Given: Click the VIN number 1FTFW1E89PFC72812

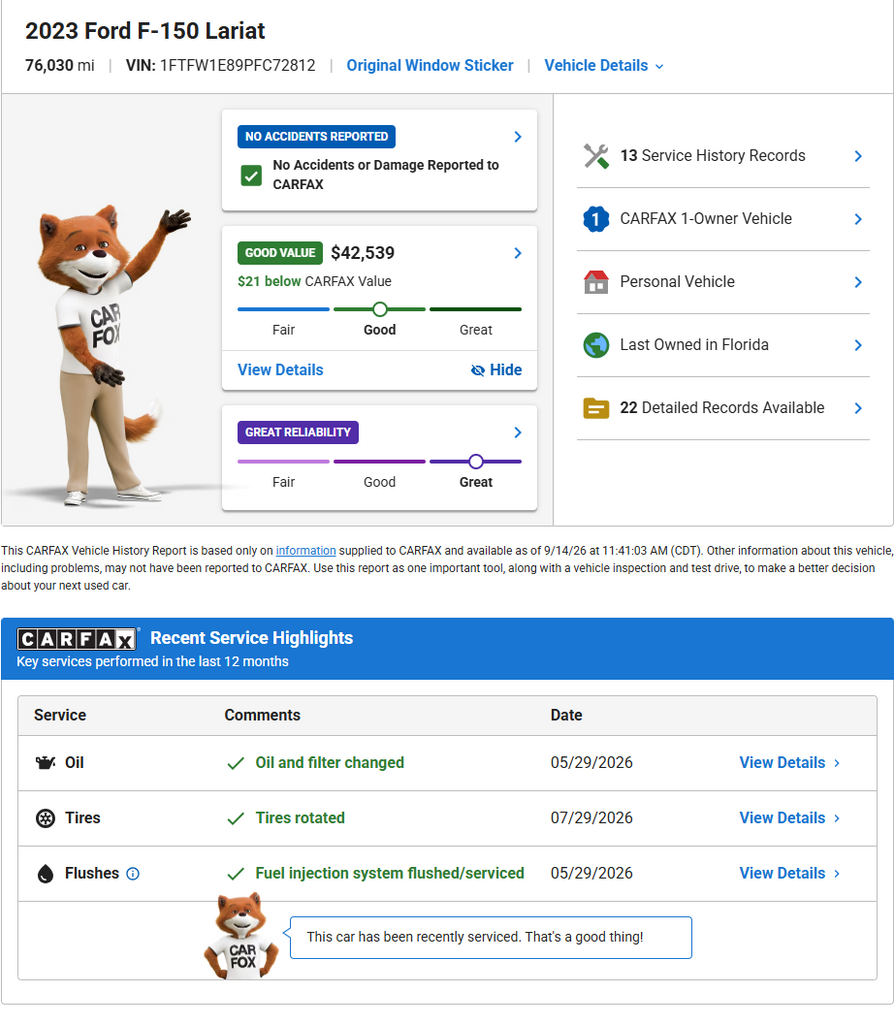Looking at the screenshot, I should (238, 66).
